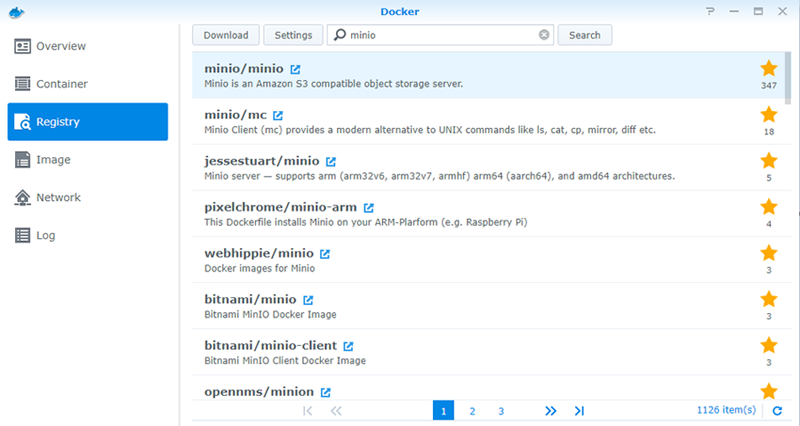The image size is (800, 426).
Task: Select the Registry section
Action: 88,121
